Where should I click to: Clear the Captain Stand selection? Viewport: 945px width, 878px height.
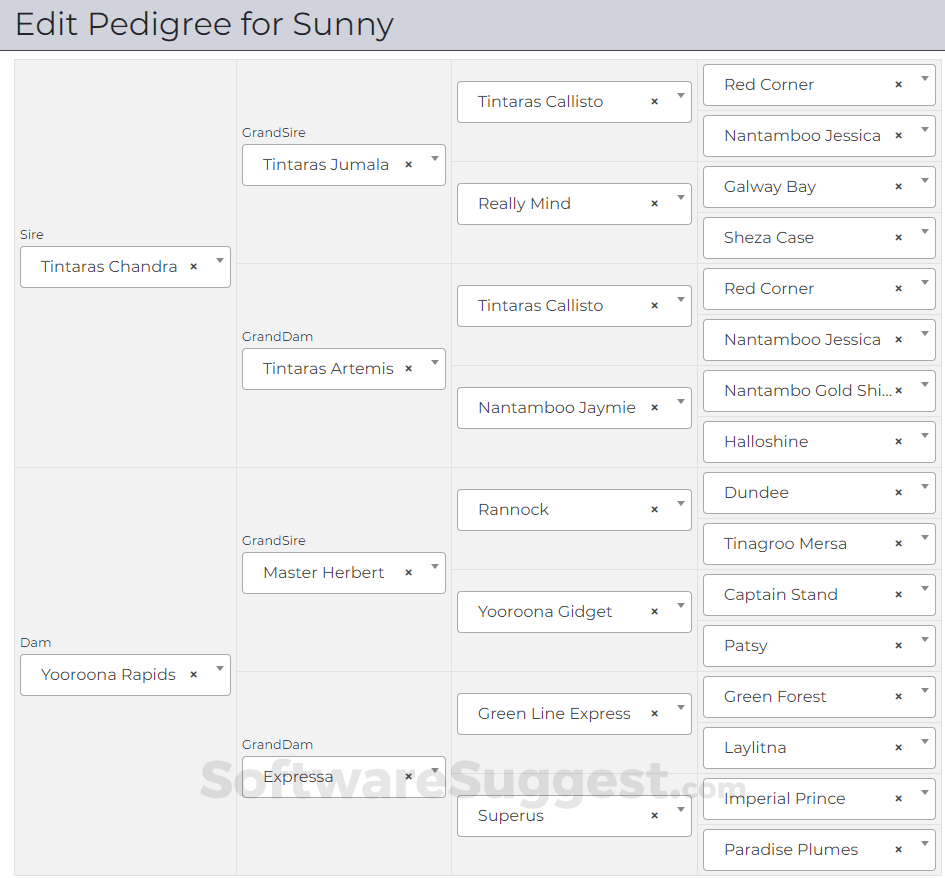point(898,595)
